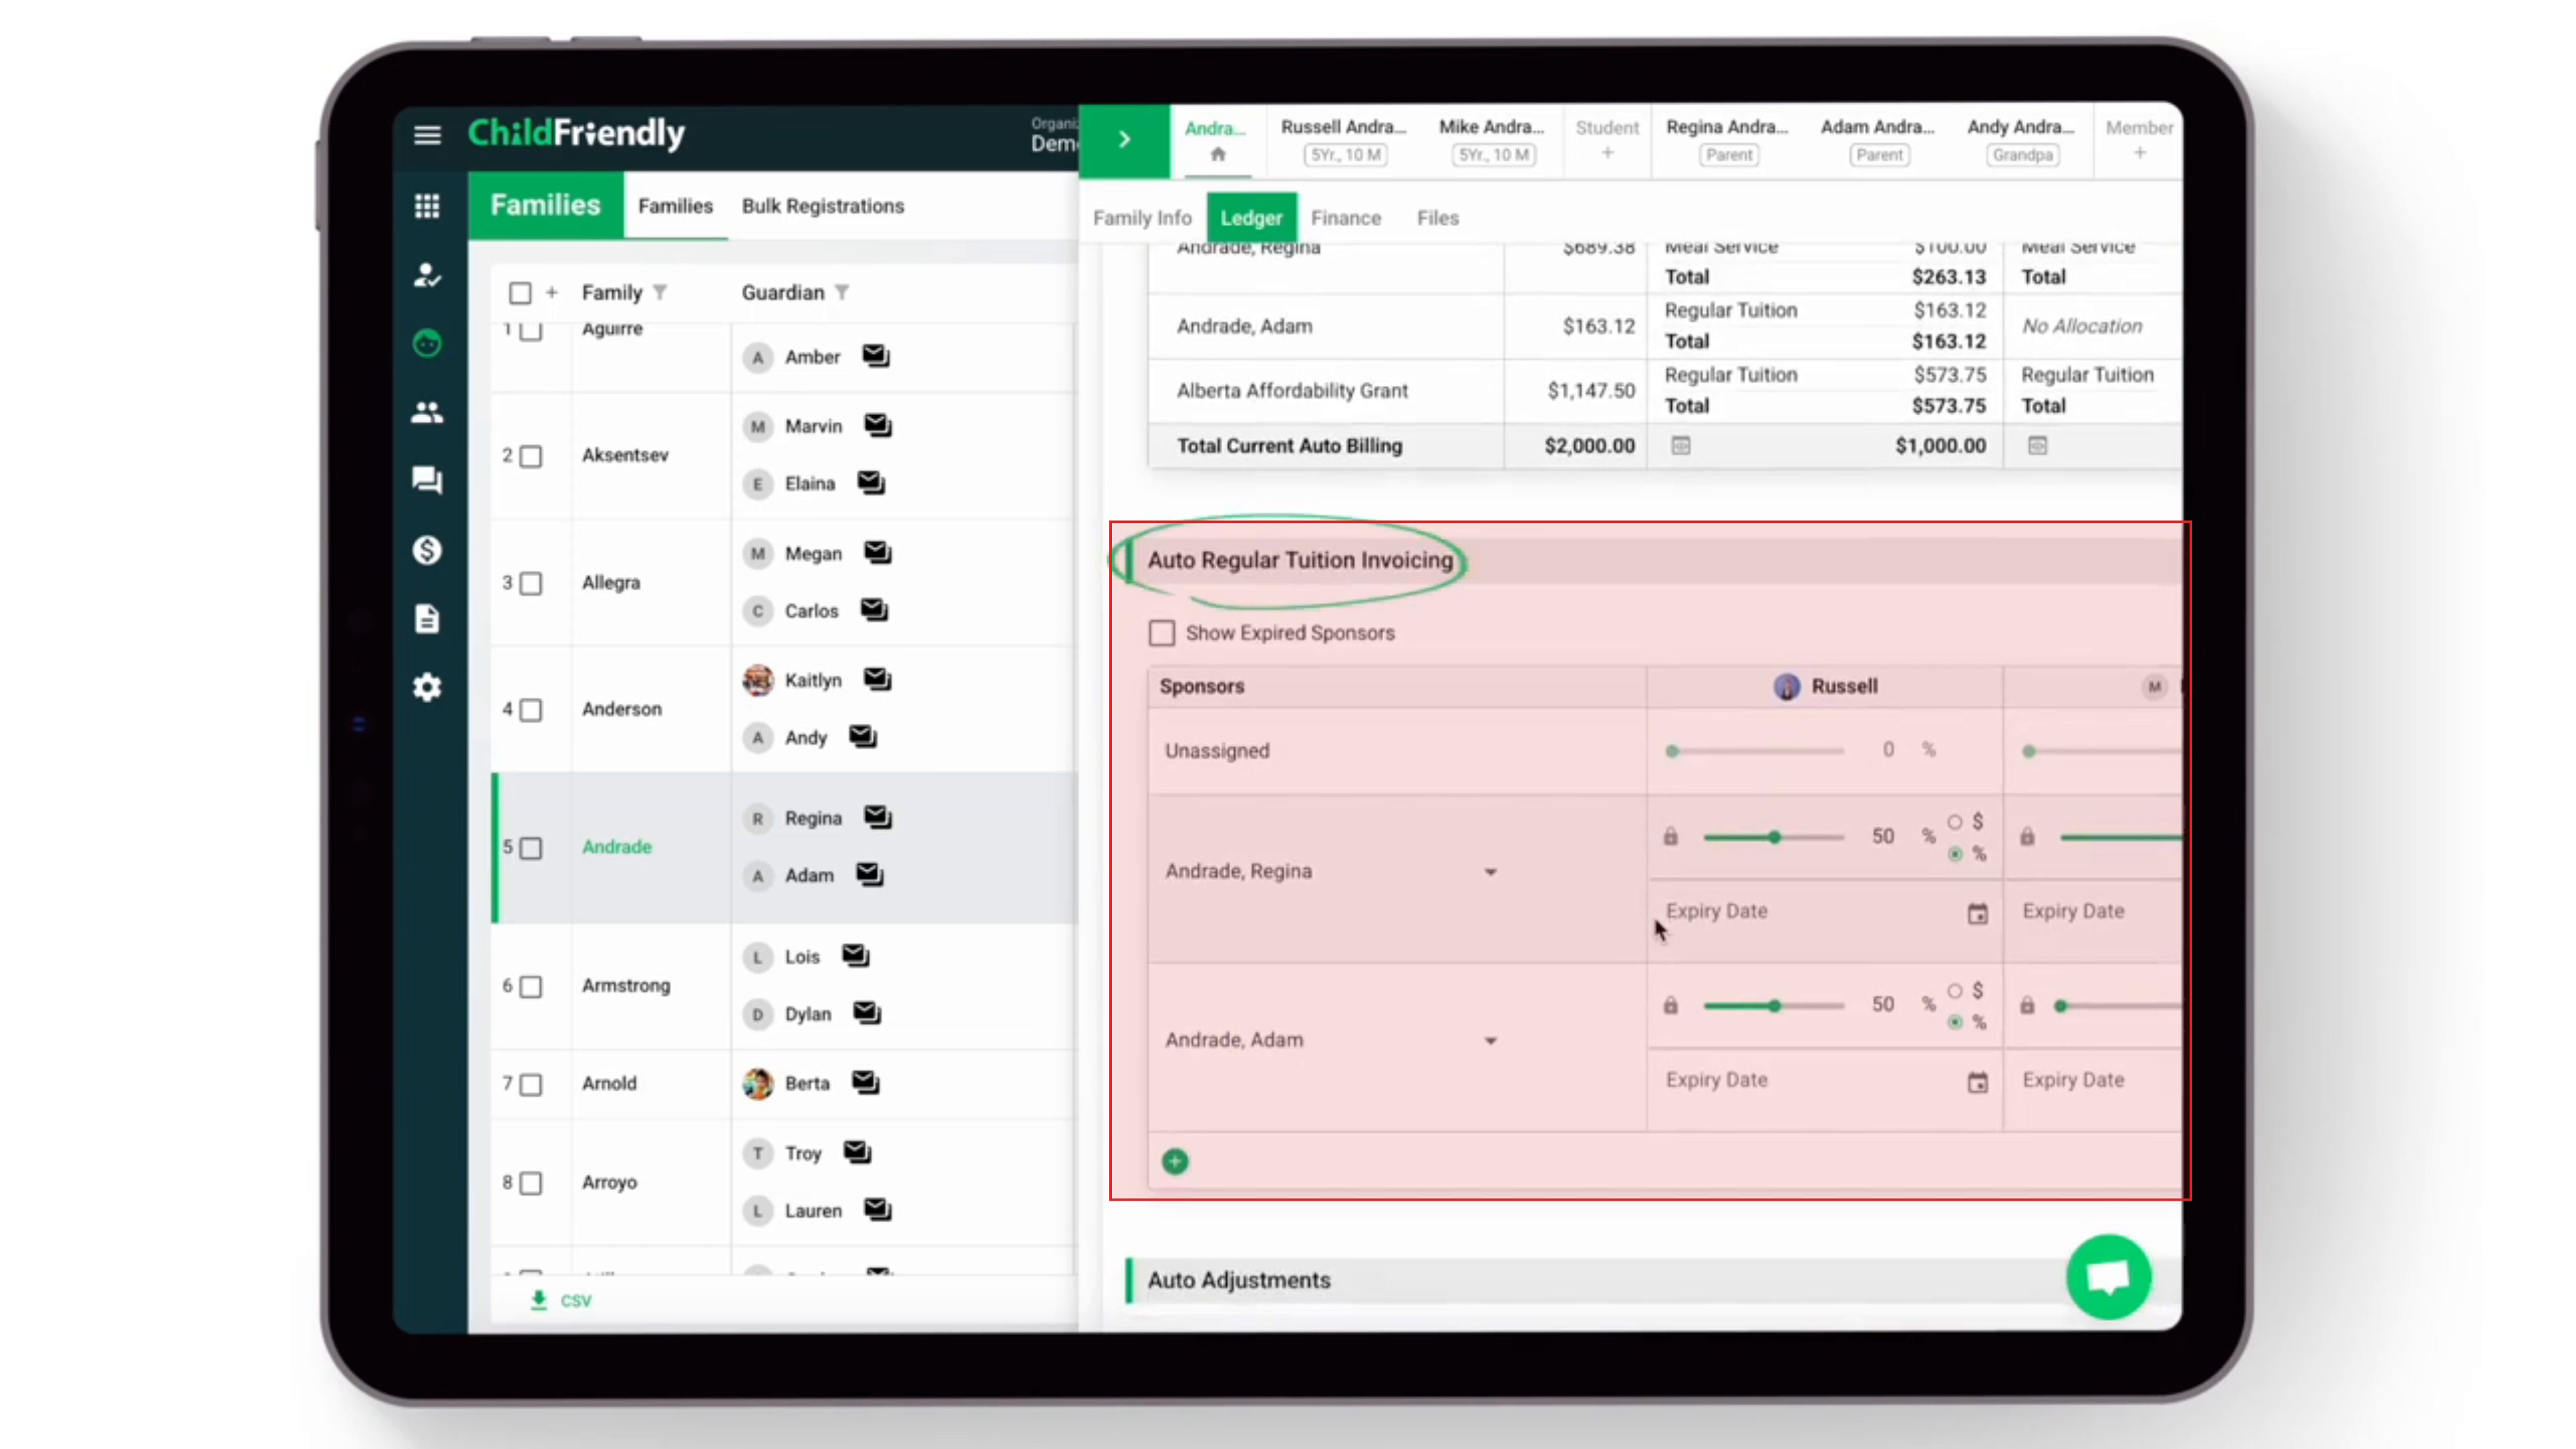Select the Arroyo family checkbox
Viewport: 2576px width, 1449px height.
[531, 1183]
